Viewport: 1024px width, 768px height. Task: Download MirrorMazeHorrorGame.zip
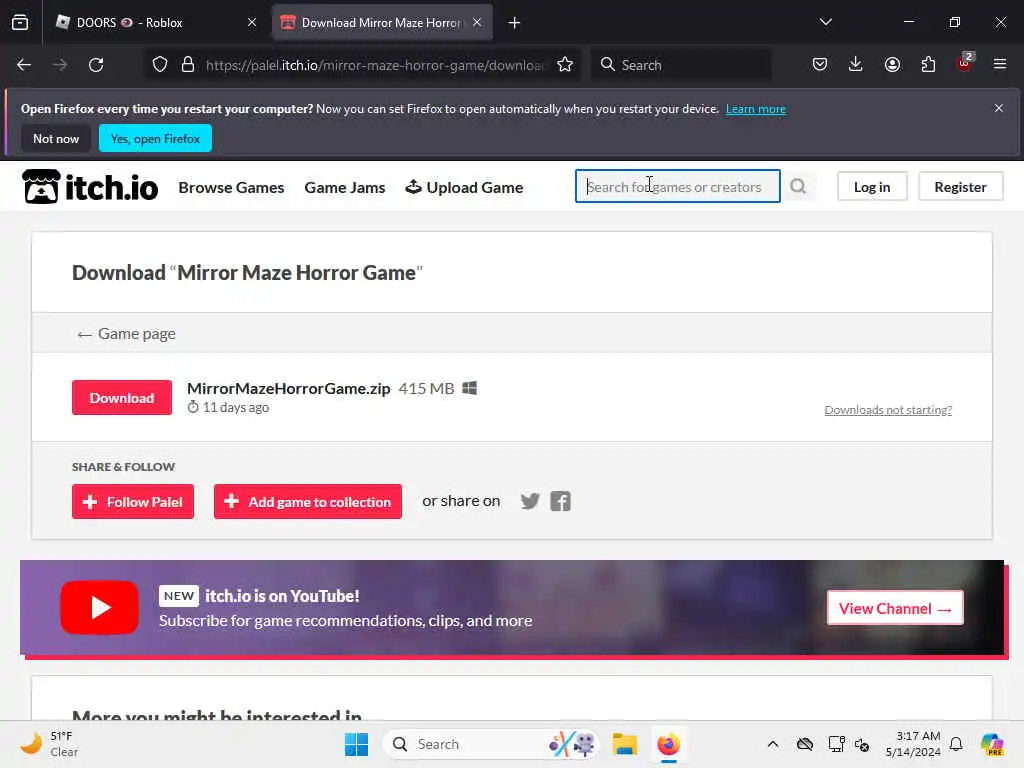[122, 398]
